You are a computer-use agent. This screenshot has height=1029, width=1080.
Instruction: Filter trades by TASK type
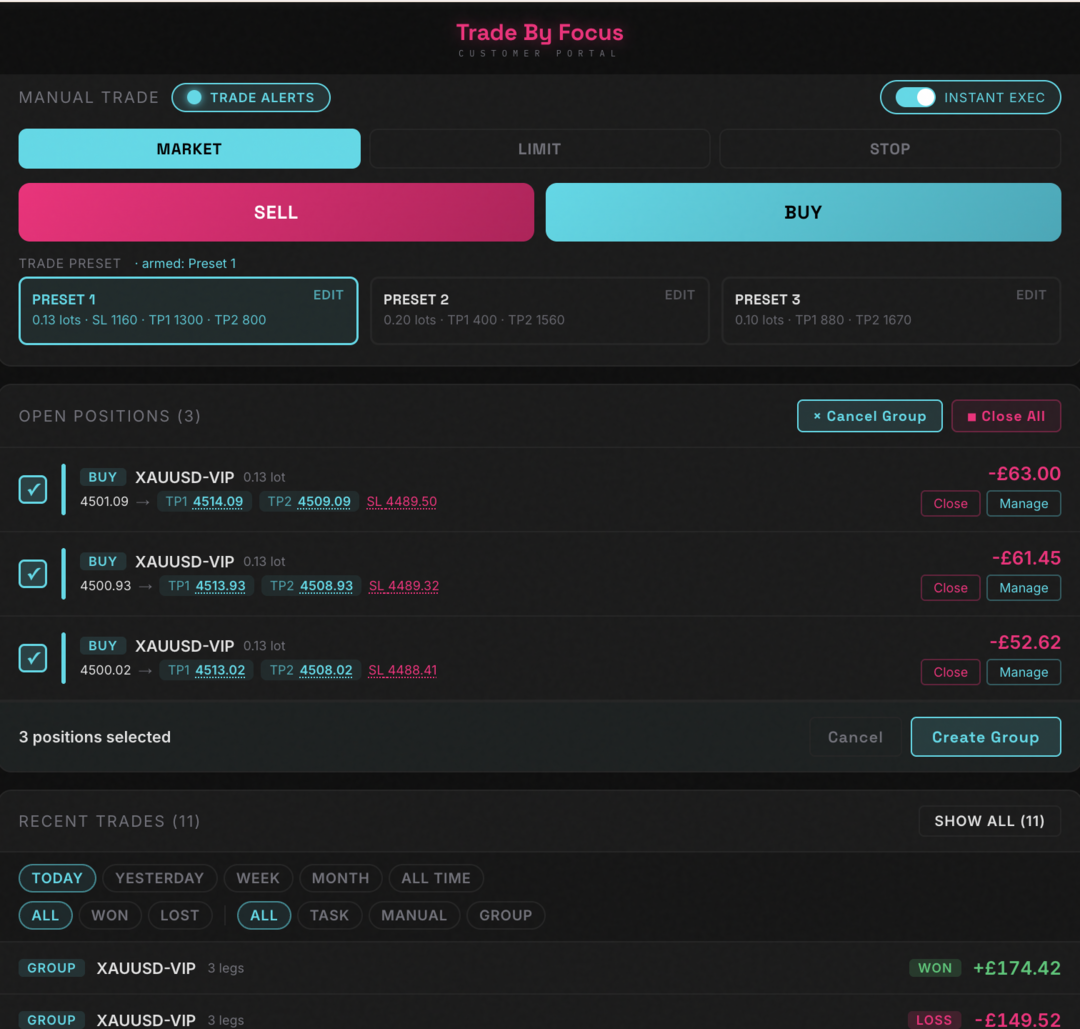click(329, 915)
